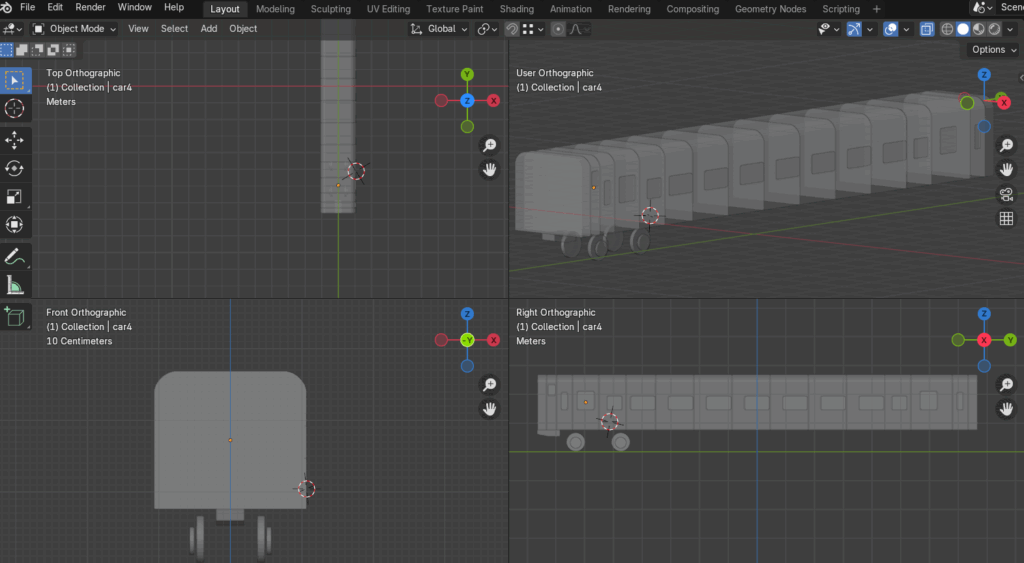Select the Annotate pencil tool
1024x563 pixels.
pyautogui.click(x=15, y=257)
